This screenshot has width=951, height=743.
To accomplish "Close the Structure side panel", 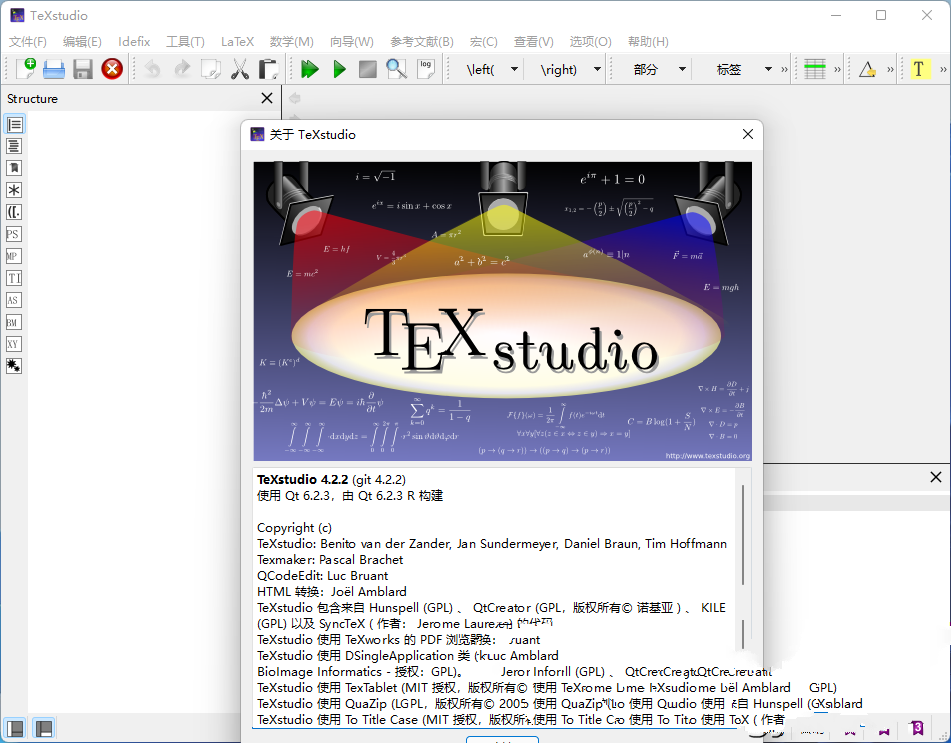I will pyautogui.click(x=267, y=98).
